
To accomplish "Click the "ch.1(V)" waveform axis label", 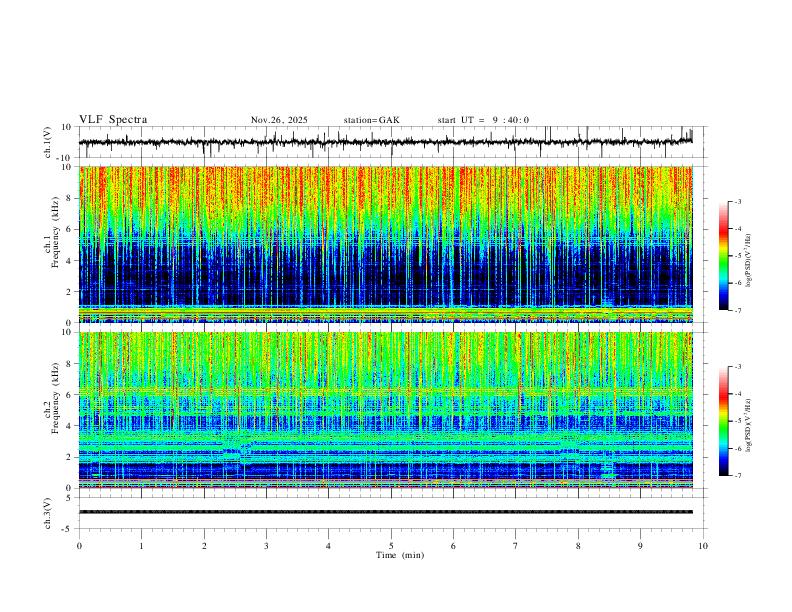I will click(48, 142).
